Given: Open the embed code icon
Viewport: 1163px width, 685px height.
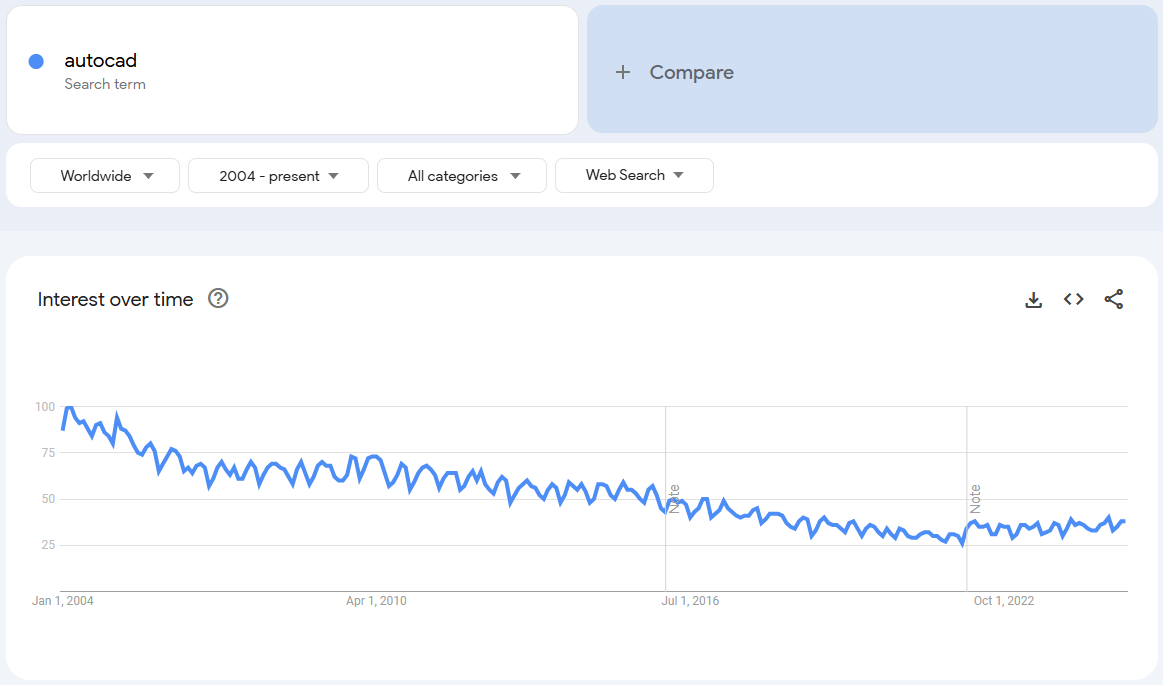Looking at the screenshot, I should coord(1073,299).
